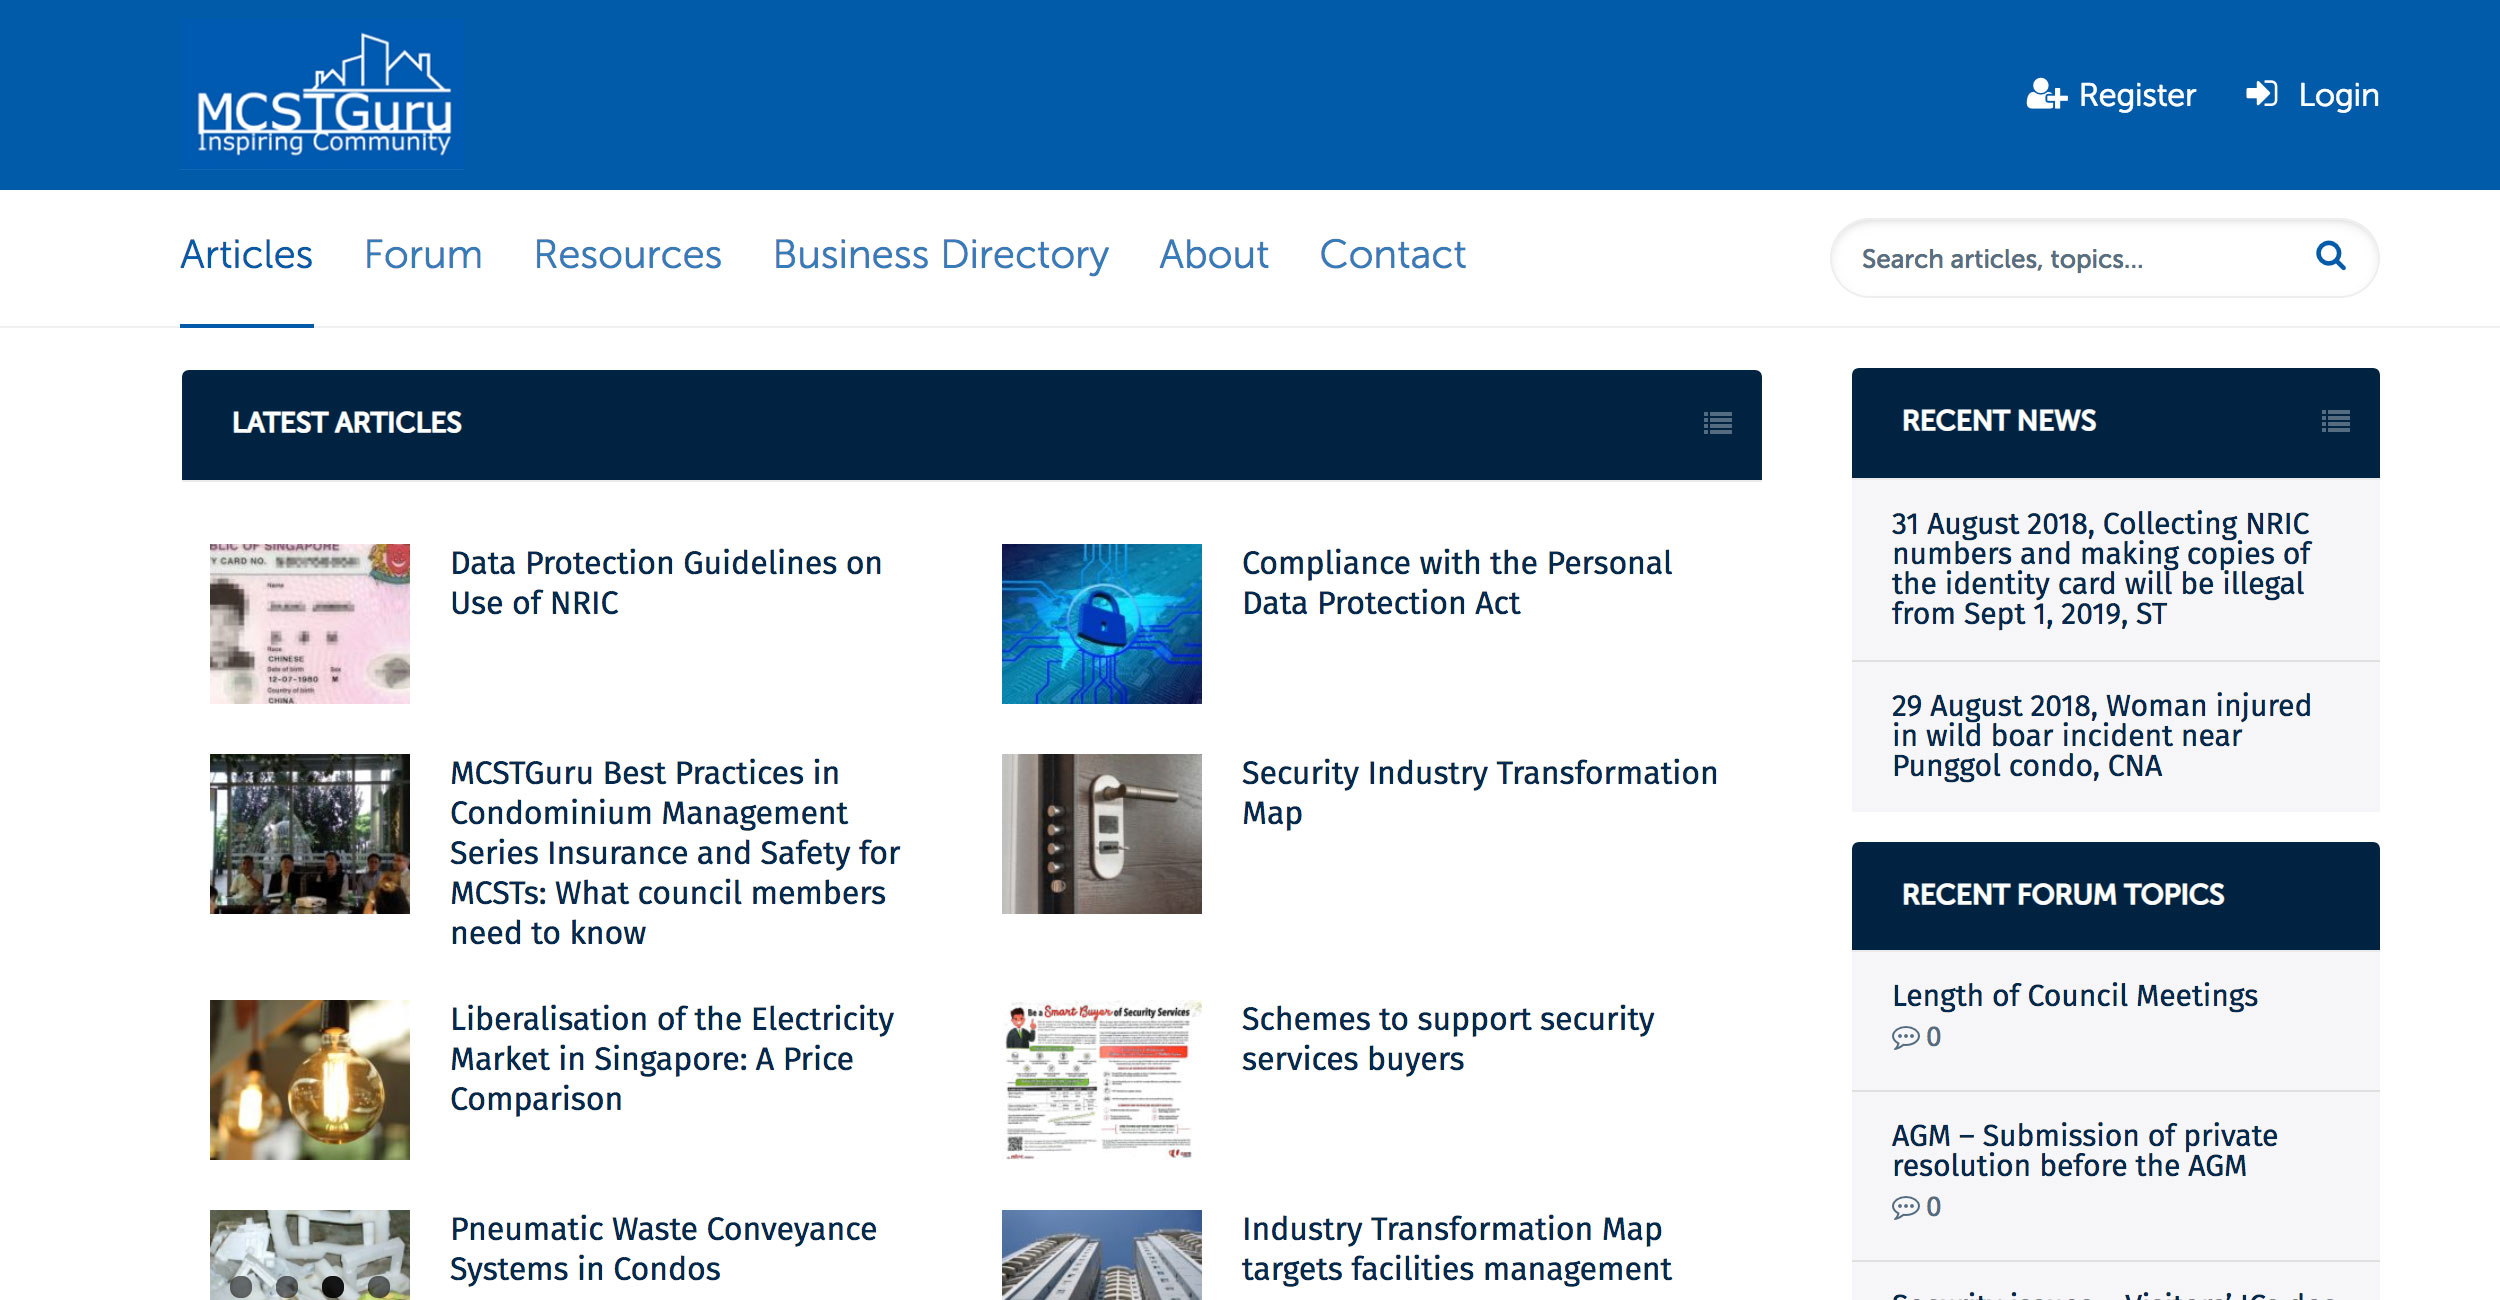Open the Forum menu item
The height and width of the screenshot is (1300, 2500).
423,255
